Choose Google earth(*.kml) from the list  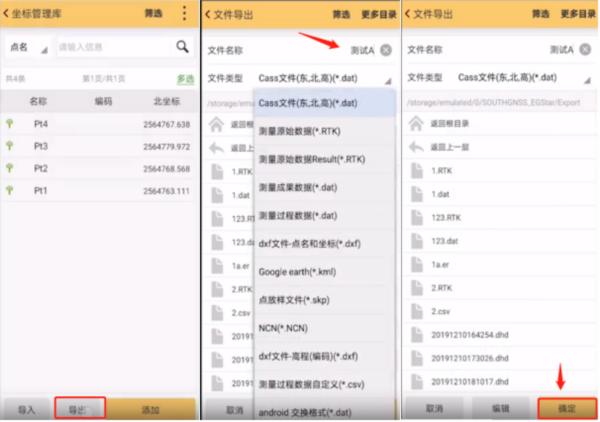pyautogui.click(x=324, y=272)
